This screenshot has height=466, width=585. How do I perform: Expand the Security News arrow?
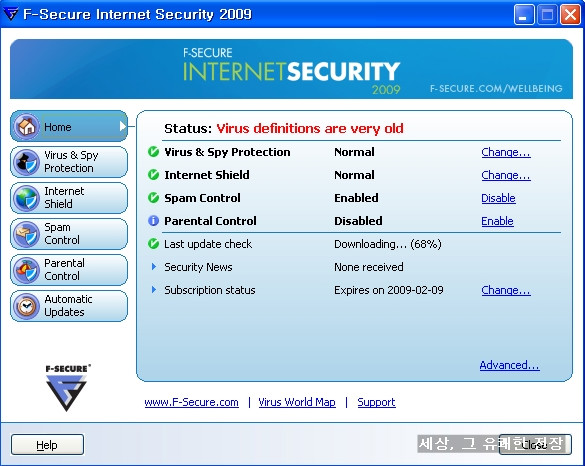pos(154,267)
